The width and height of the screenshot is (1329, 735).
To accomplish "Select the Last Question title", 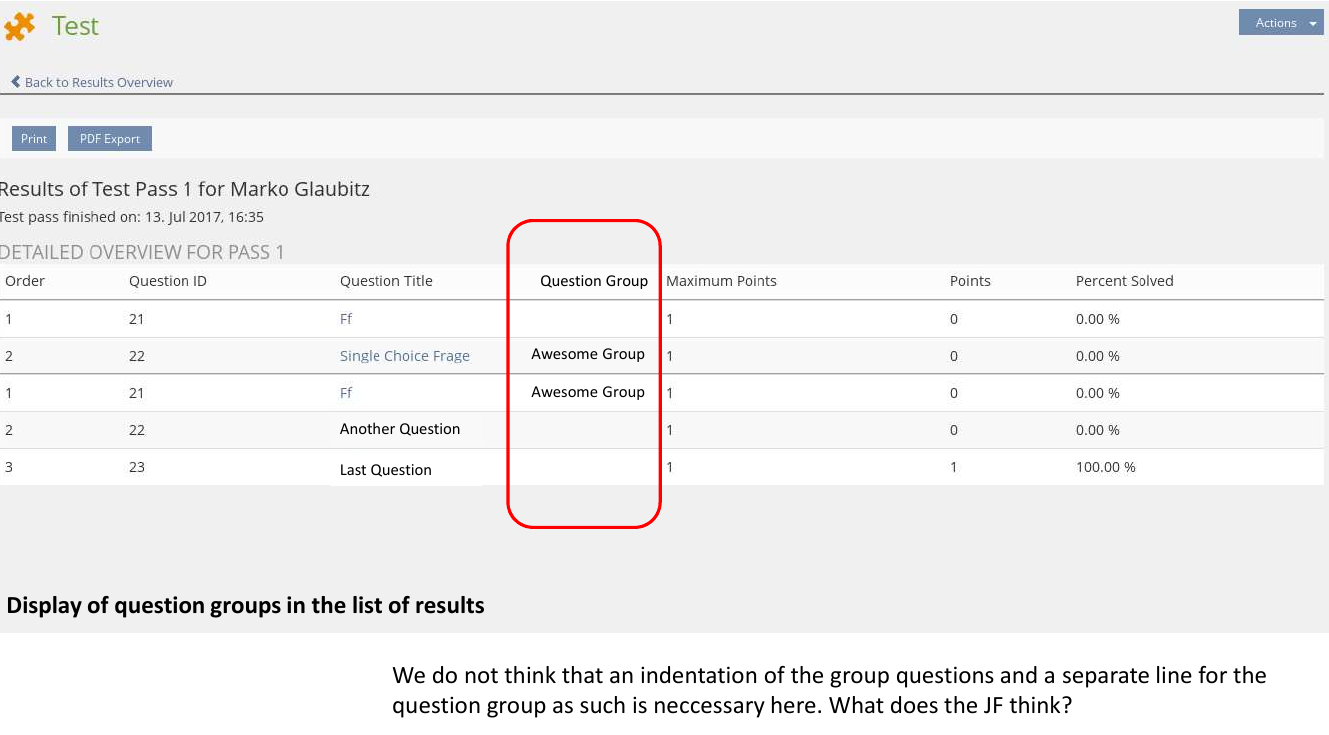I will coord(385,470).
